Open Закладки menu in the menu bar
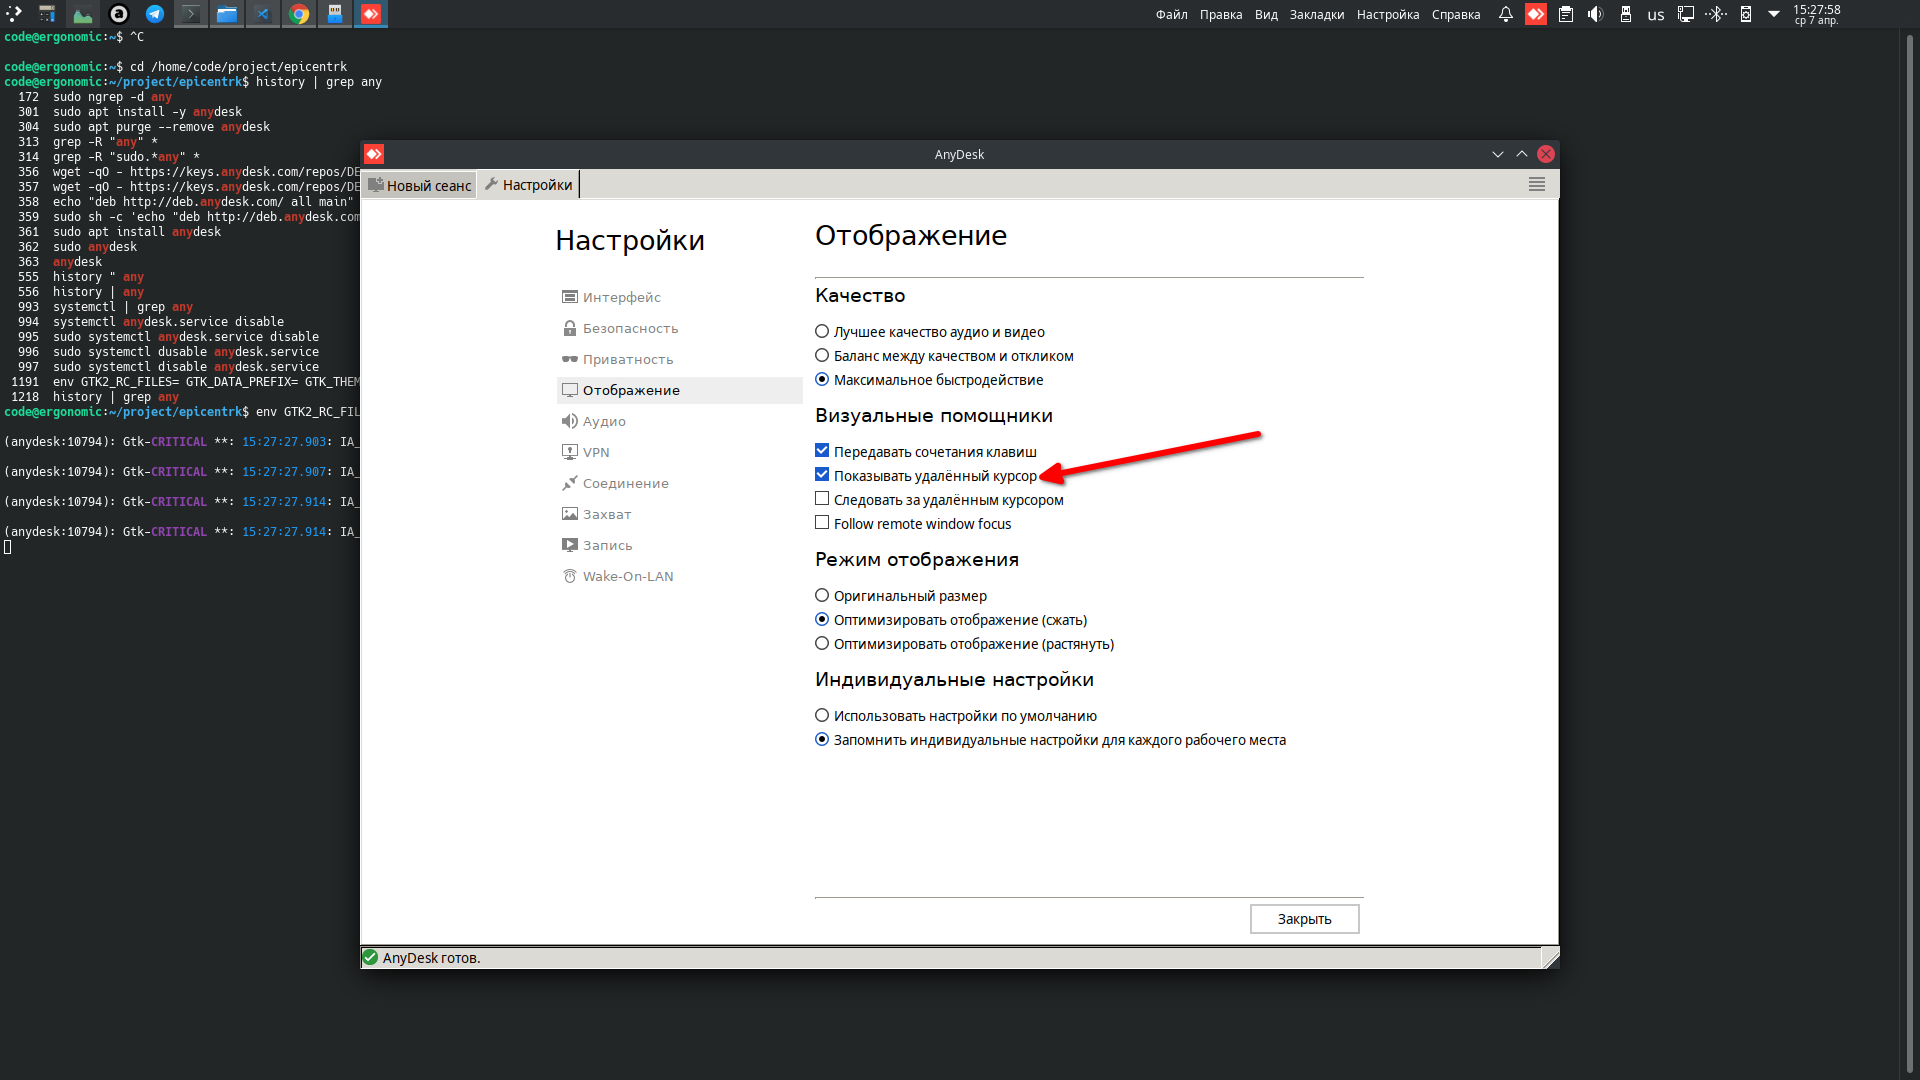The height and width of the screenshot is (1080, 1920). (1317, 14)
